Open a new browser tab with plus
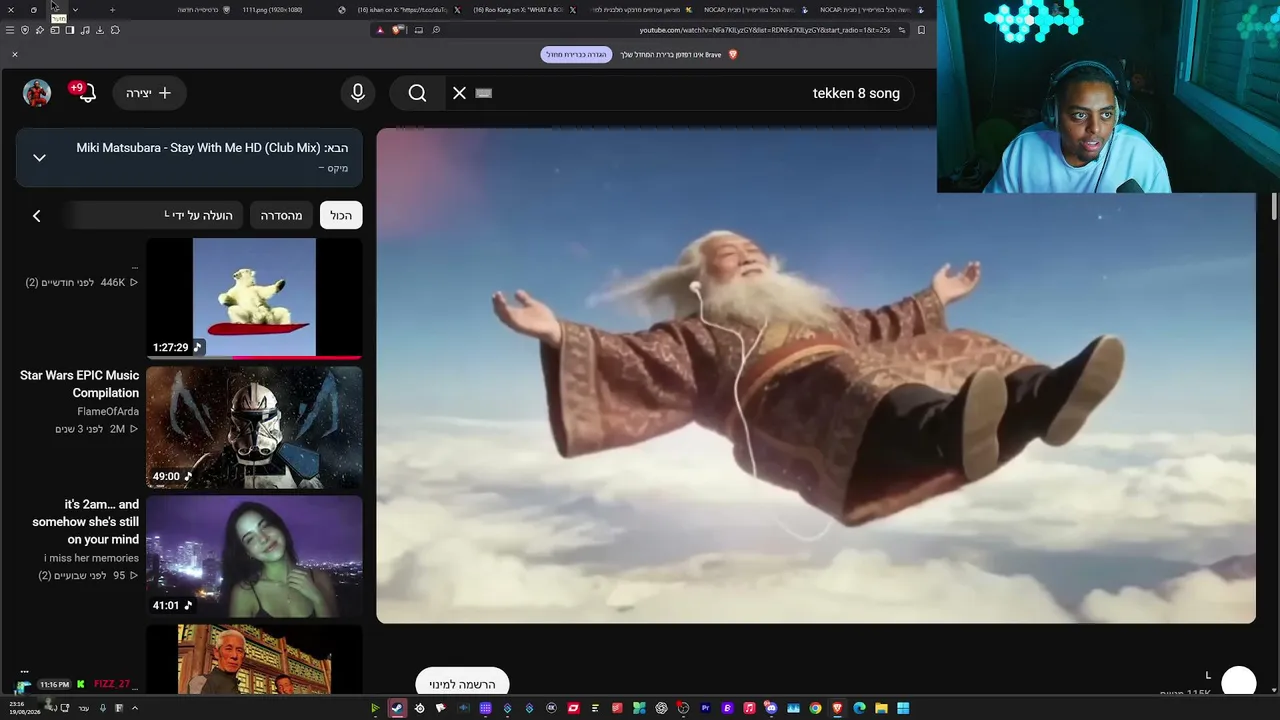 [x=112, y=10]
